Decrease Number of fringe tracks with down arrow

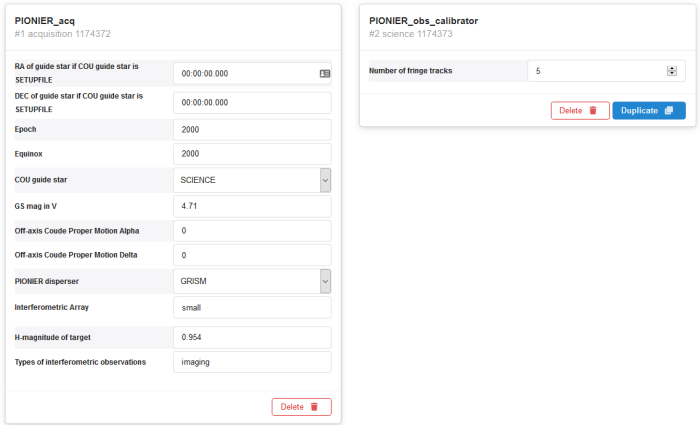click(671, 75)
